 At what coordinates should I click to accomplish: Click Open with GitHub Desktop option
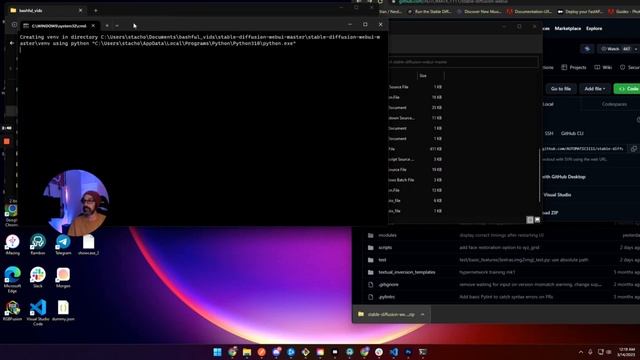click(564, 177)
